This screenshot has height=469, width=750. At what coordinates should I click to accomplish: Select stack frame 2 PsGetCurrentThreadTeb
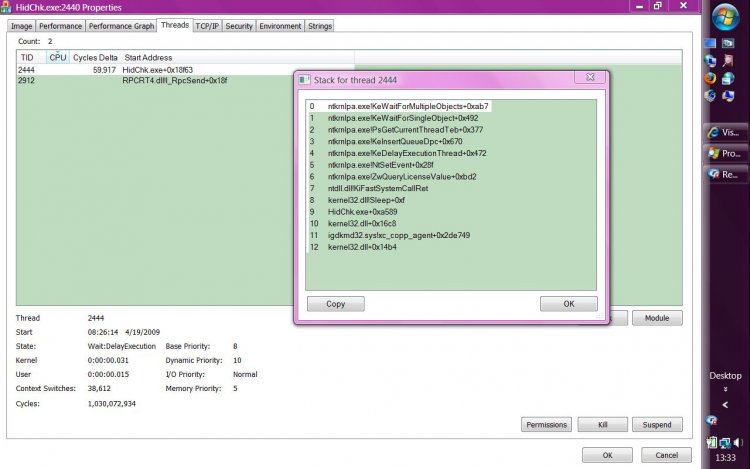[405, 130]
